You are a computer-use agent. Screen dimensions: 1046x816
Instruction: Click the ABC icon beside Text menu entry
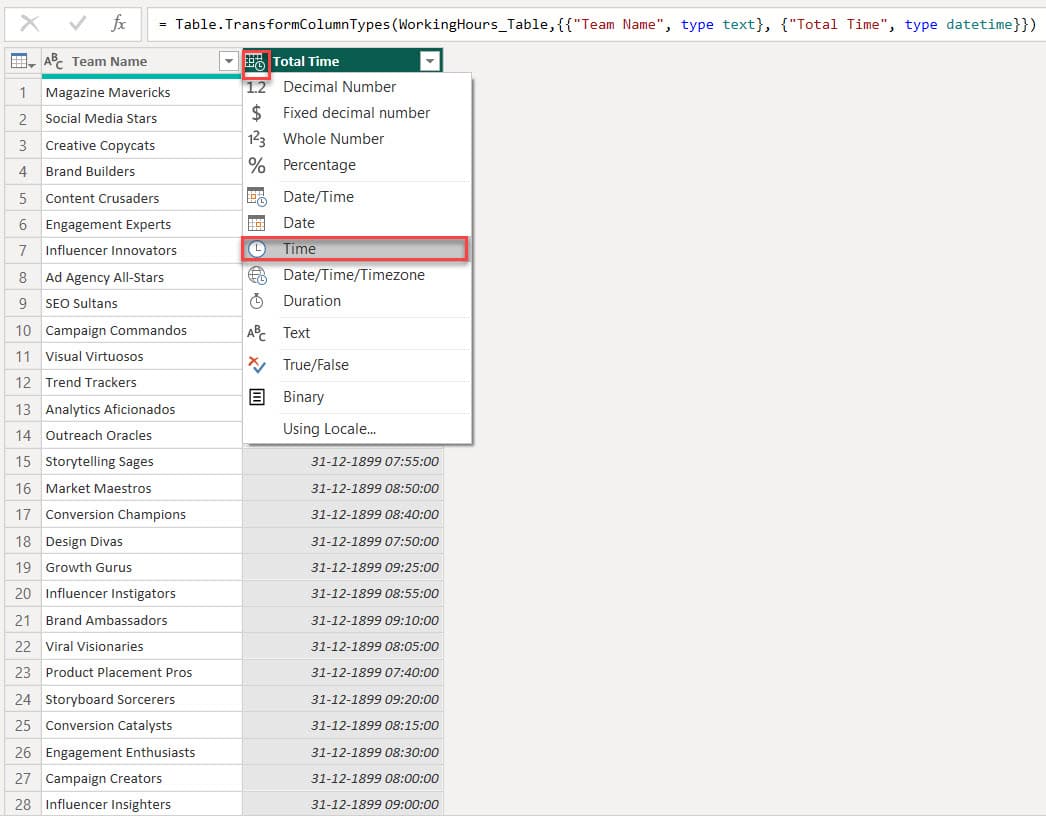(256, 333)
